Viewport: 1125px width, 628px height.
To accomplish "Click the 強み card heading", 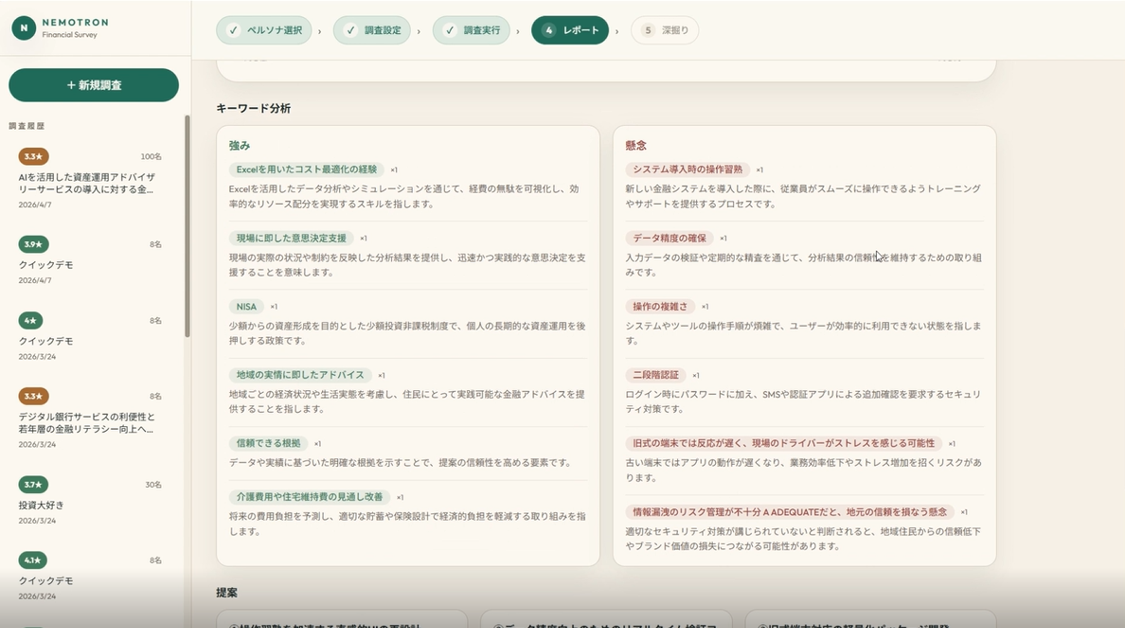I will click(240, 146).
